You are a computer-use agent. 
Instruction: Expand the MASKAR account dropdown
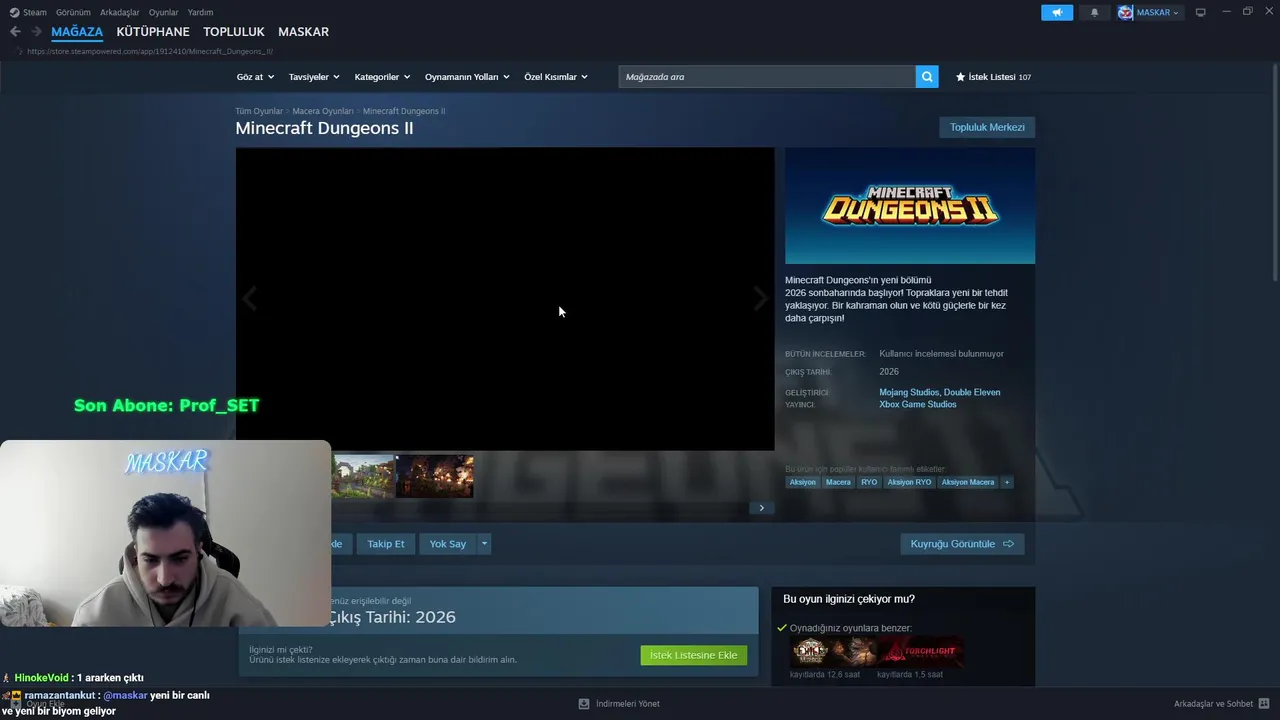(1150, 12)
